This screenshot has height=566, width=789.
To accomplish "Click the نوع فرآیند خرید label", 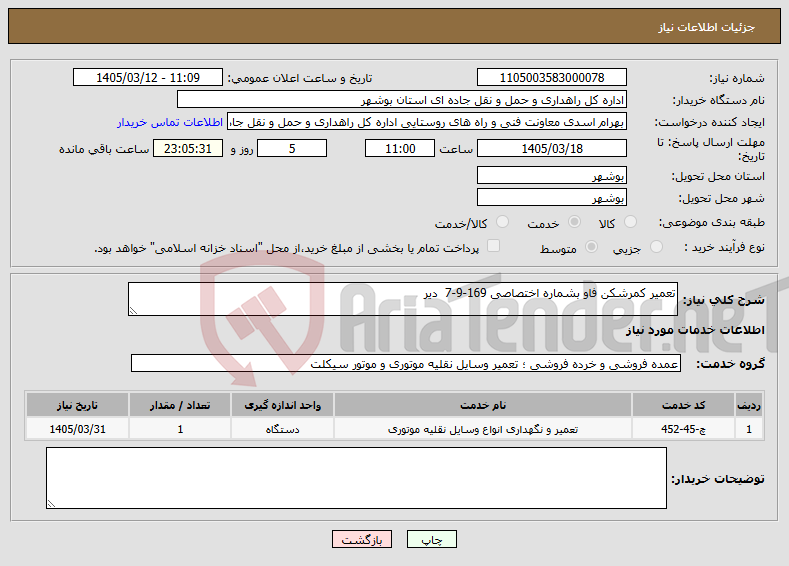I will pyautogui.click(x=725, y=247).
